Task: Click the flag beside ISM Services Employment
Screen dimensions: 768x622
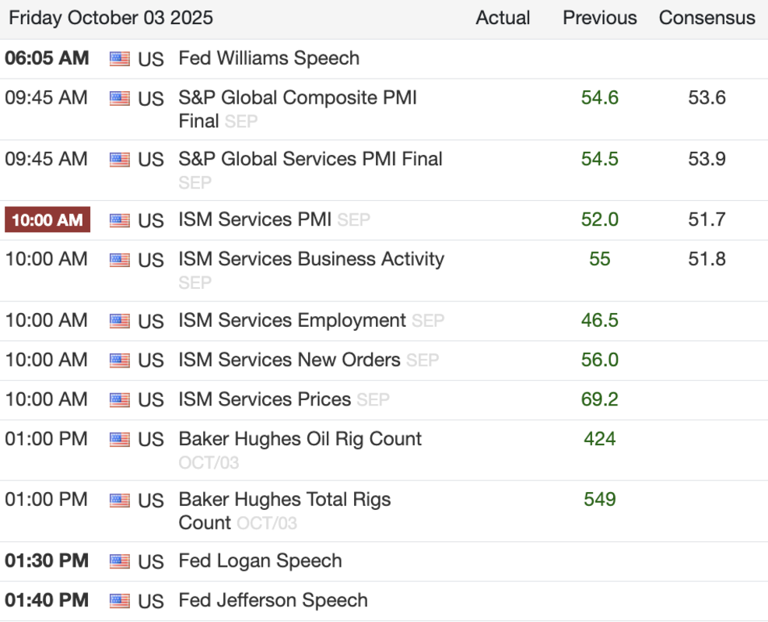Action: pyautogui.click(x=120, y=321)
